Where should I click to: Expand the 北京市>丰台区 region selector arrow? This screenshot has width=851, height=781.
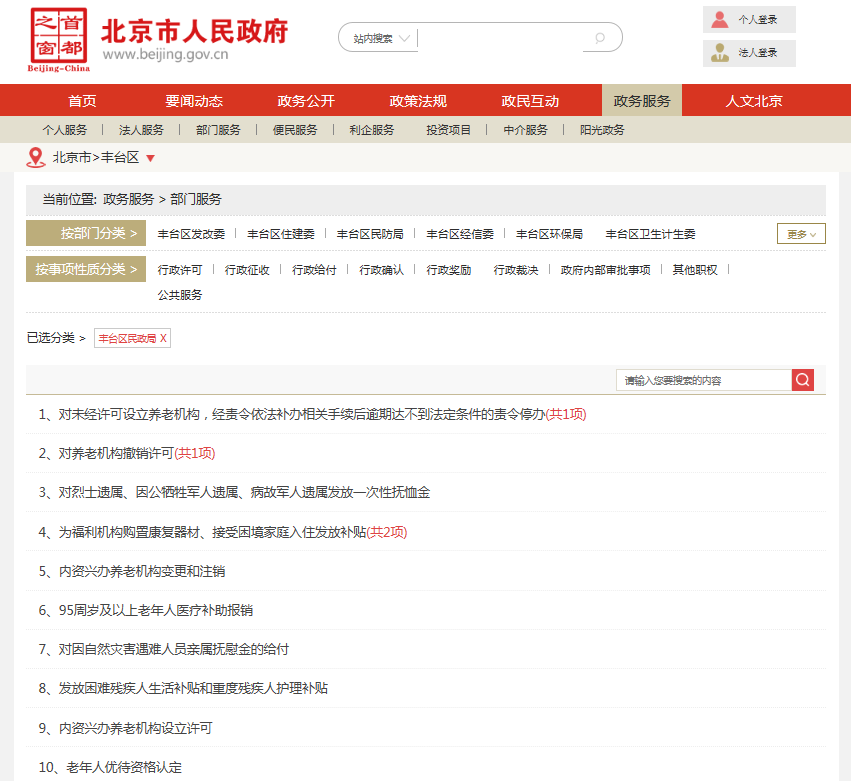(150, 158)
